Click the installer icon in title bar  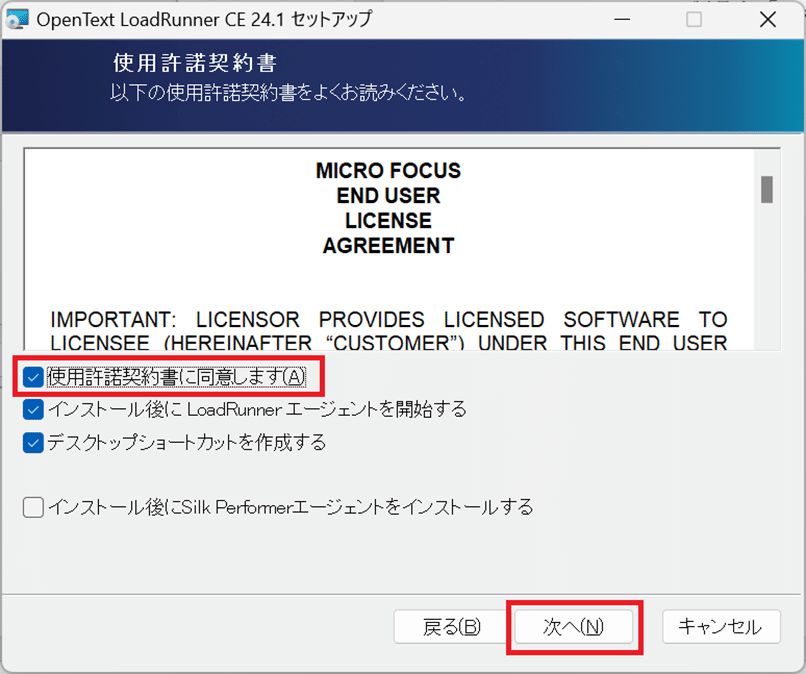17,20
